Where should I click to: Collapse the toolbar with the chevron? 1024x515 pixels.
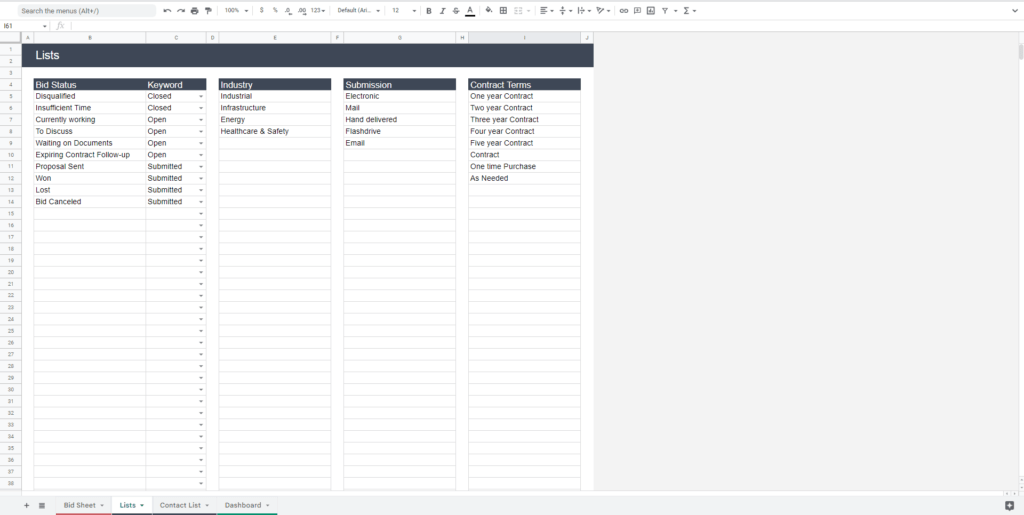(x=1014, y=11)
